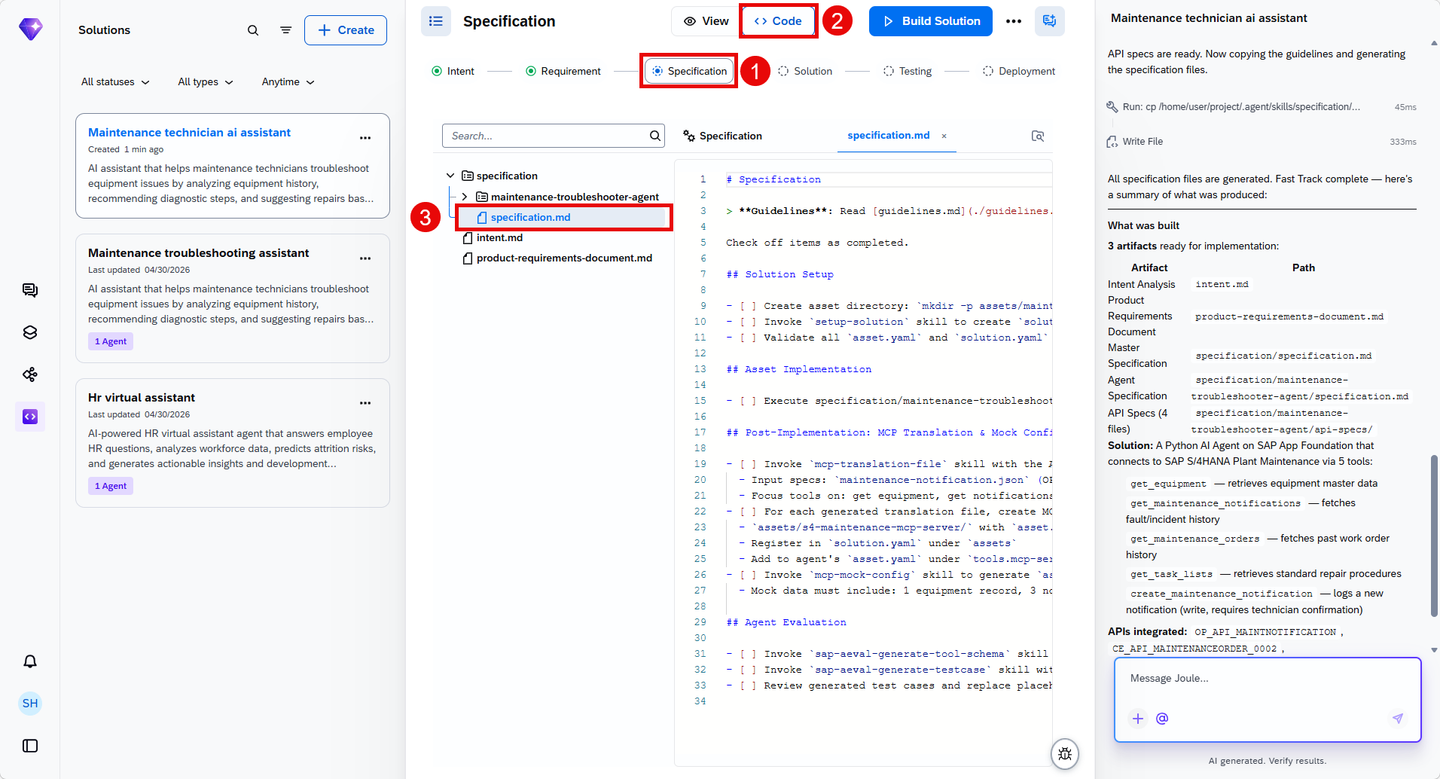Click the bug debug icon at editor bottom
Image resolution: width=1440 pixels, height=779 pixels.
click(x=1065, y=755)
